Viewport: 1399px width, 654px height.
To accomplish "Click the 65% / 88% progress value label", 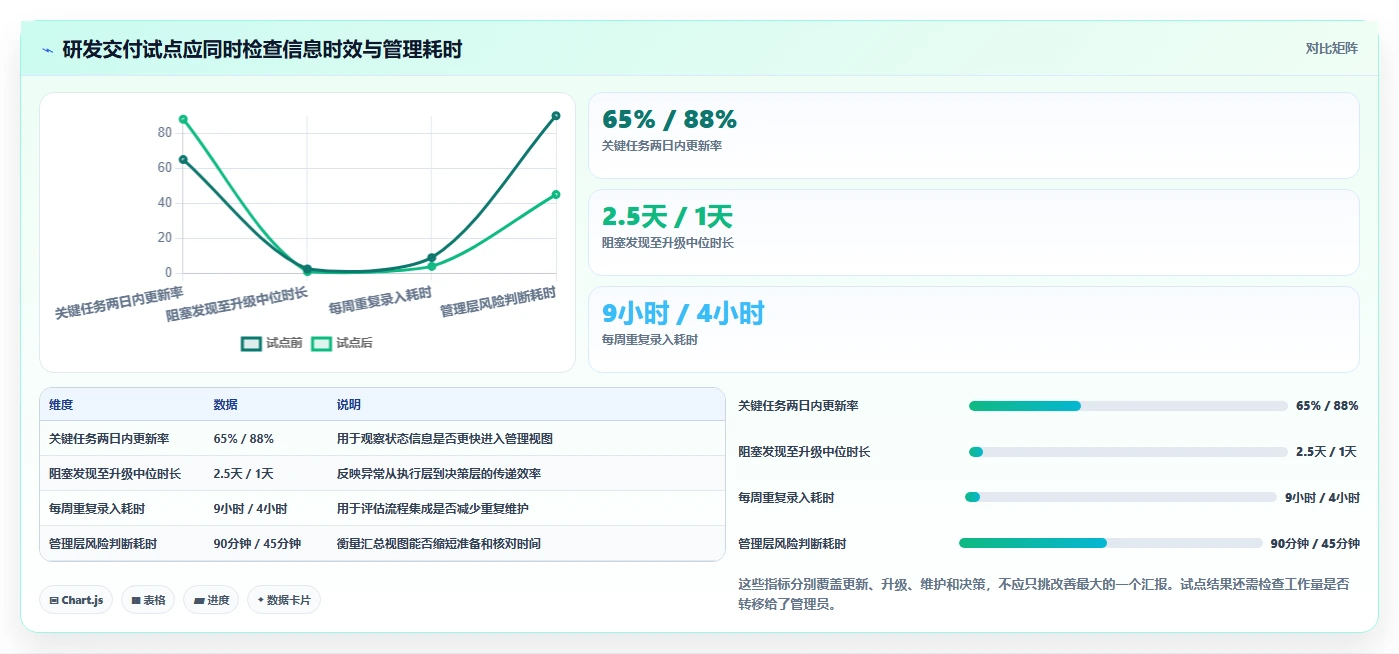I will pyautogui.click(x=1327, y=406).
